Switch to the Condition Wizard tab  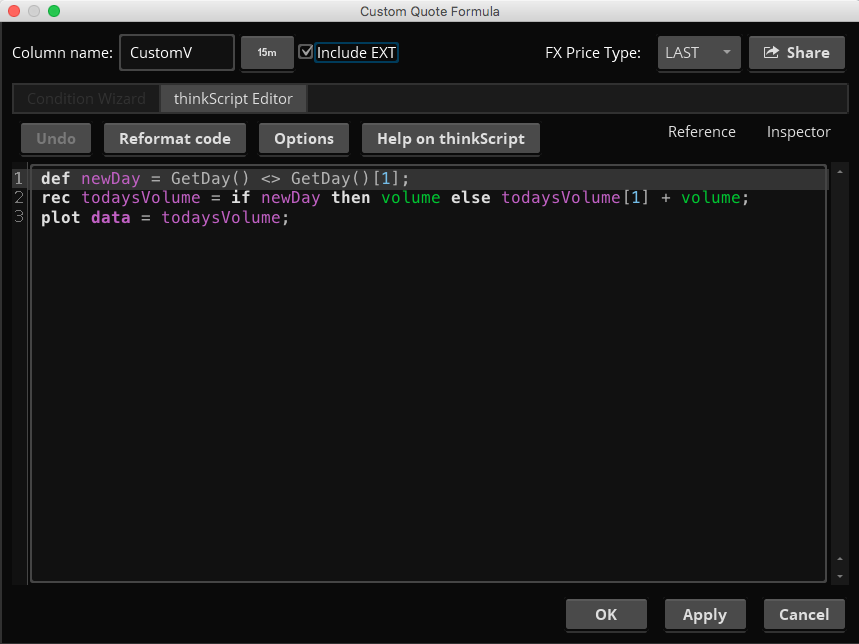(87, 99)
